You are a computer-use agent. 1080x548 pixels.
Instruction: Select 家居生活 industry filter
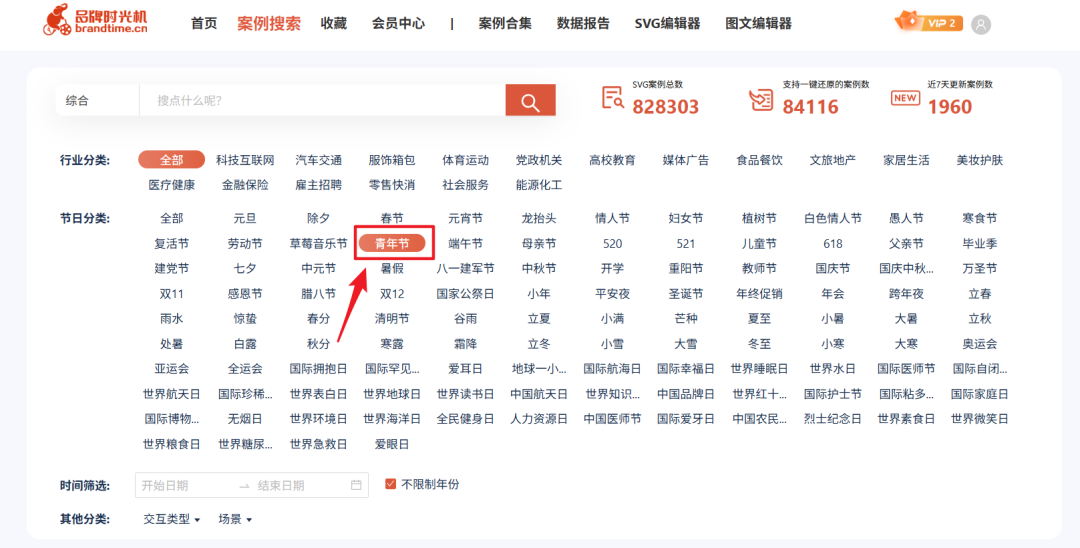(906, 160)
